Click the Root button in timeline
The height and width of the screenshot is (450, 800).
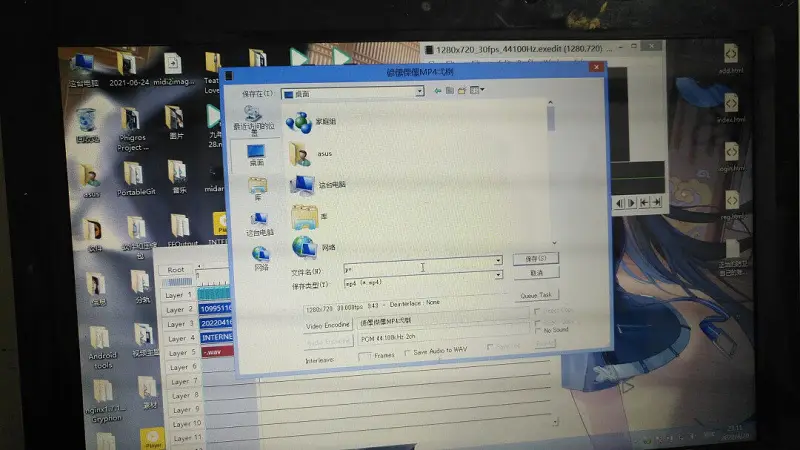coord(176,269)
